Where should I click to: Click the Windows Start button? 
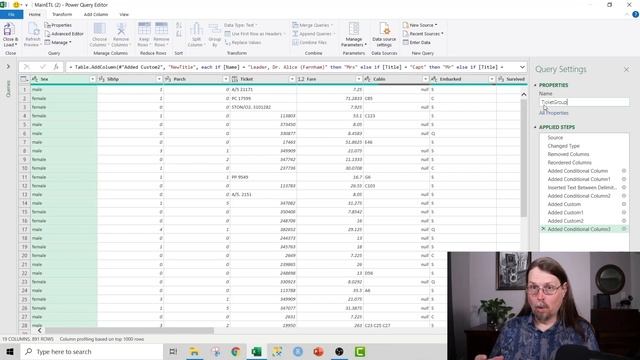click(x=10, y=351)
